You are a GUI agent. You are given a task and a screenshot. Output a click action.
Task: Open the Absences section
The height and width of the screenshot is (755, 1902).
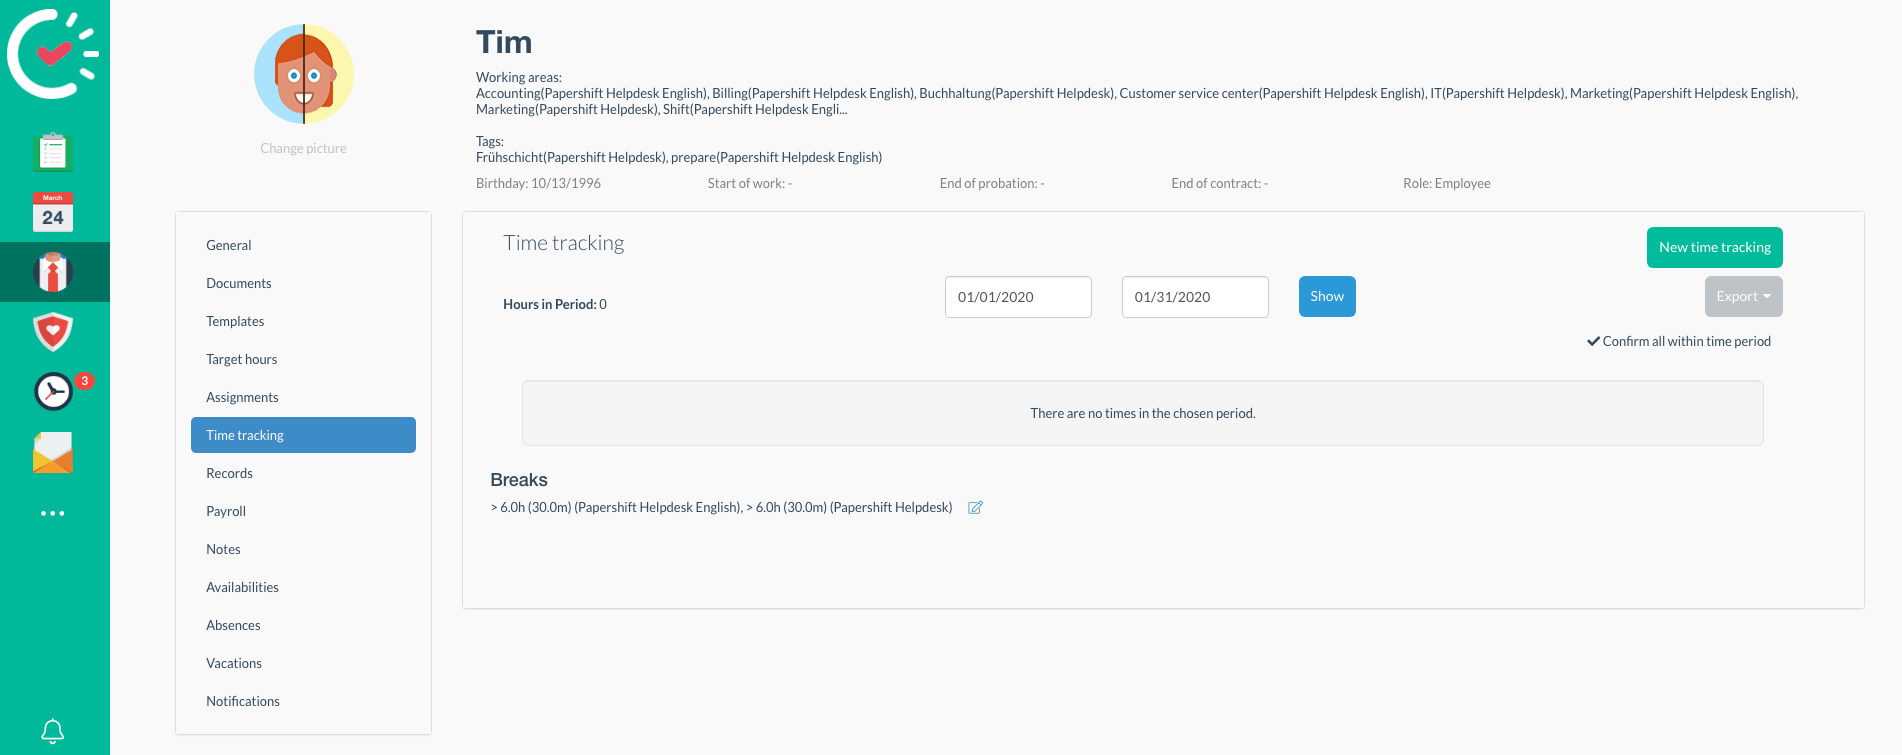pyautogui.click(x=303, y=625)
